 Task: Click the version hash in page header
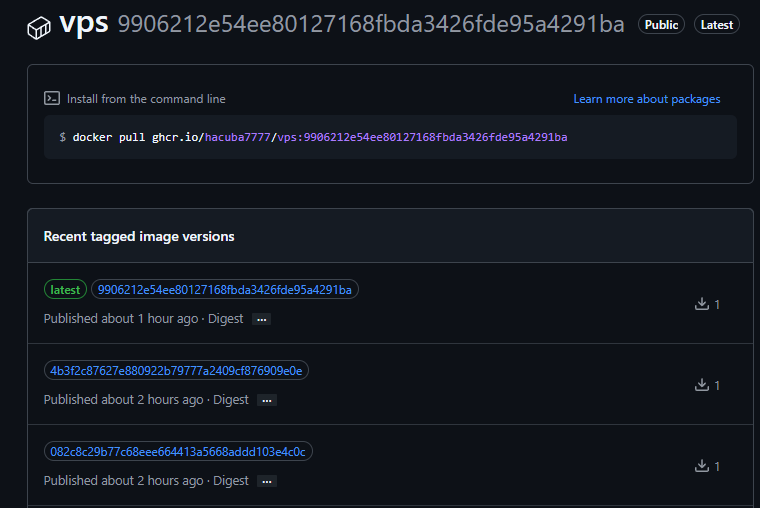point(370,25)
